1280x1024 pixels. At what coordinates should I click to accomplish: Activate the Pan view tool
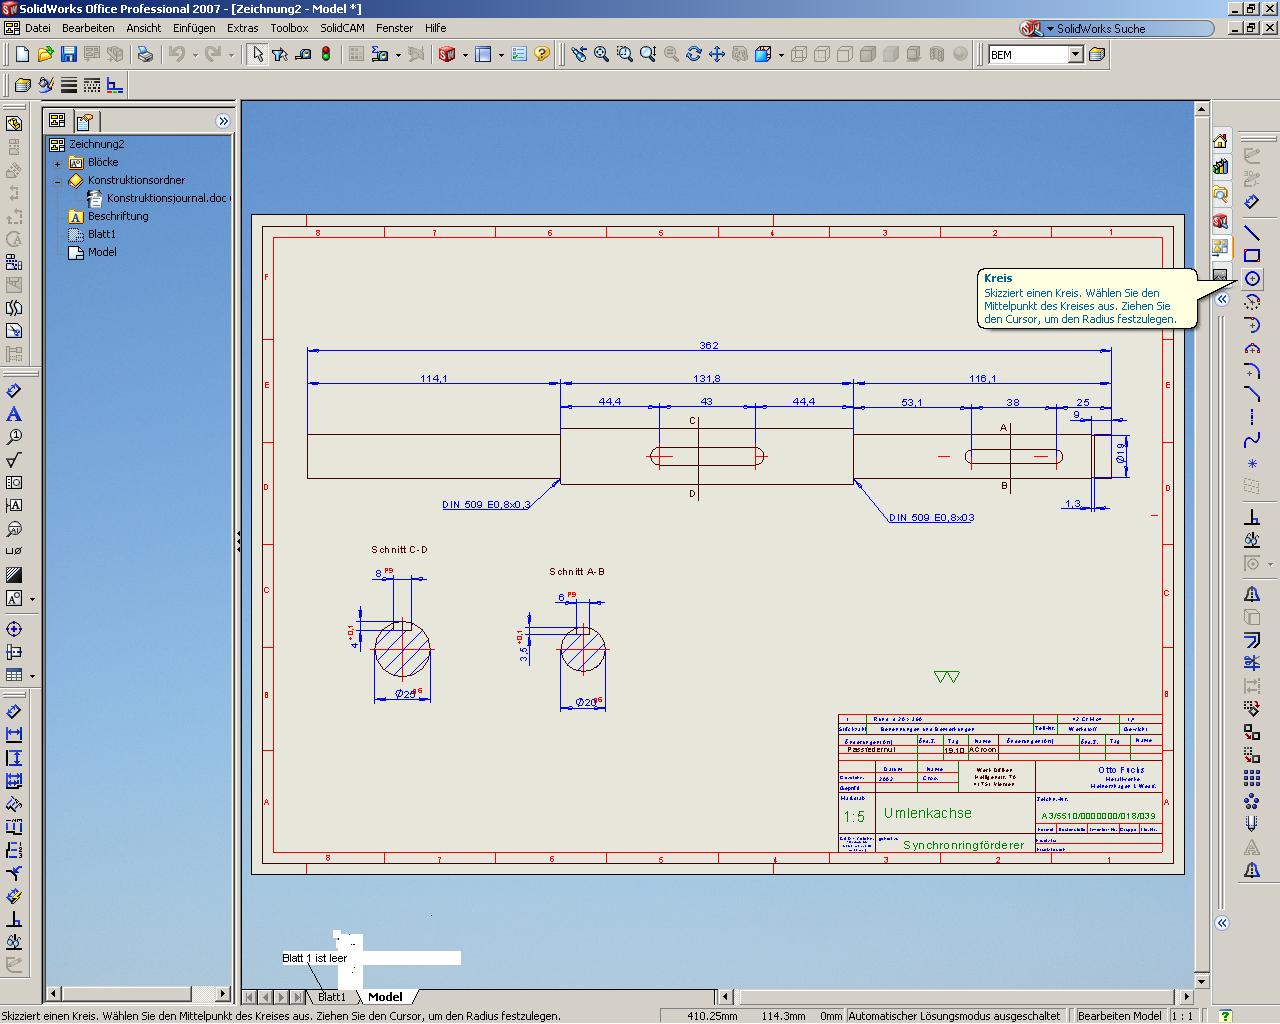coord(717,54)
